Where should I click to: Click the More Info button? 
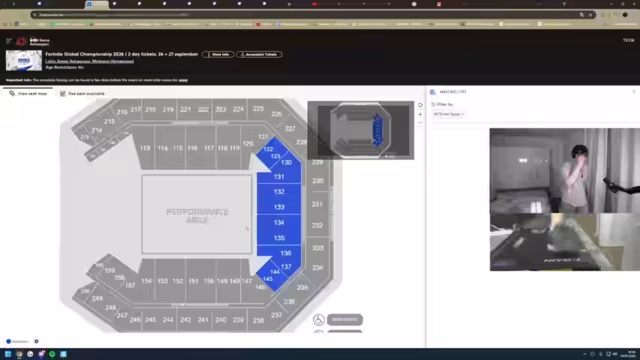click(x=218, y=54)
